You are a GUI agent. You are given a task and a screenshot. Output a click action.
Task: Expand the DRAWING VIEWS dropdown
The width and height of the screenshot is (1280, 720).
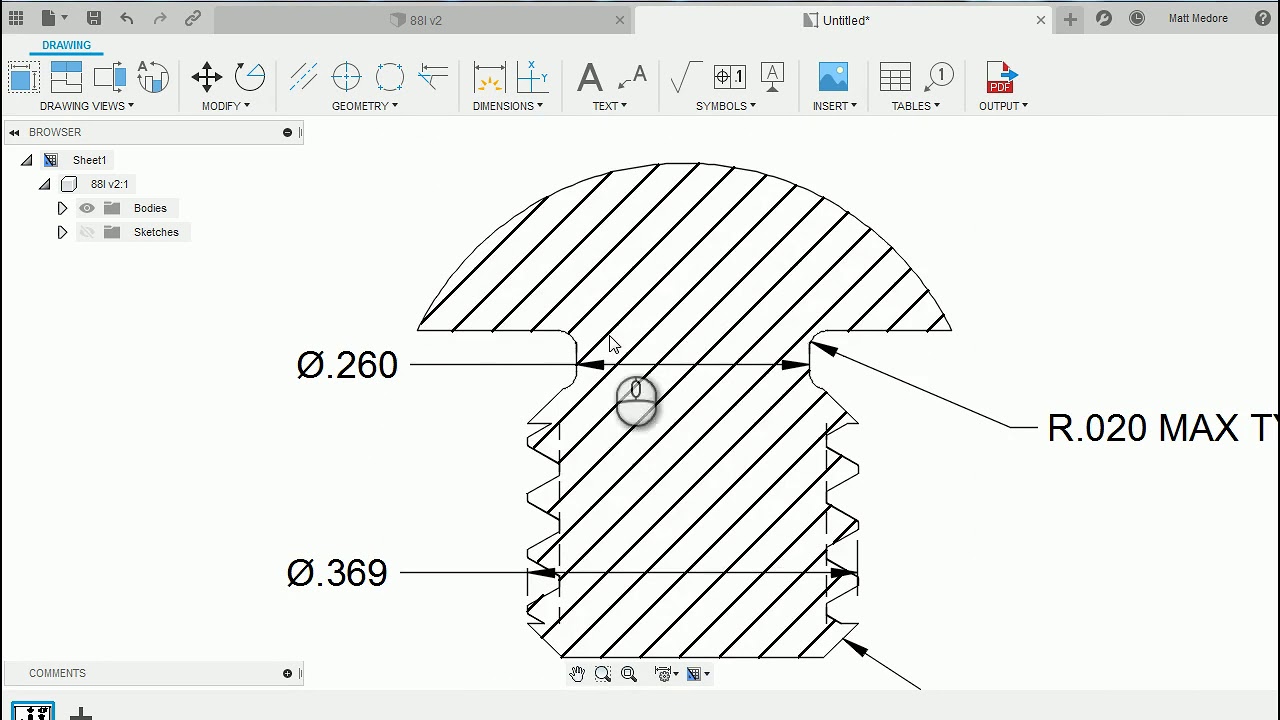pos(87,106)
